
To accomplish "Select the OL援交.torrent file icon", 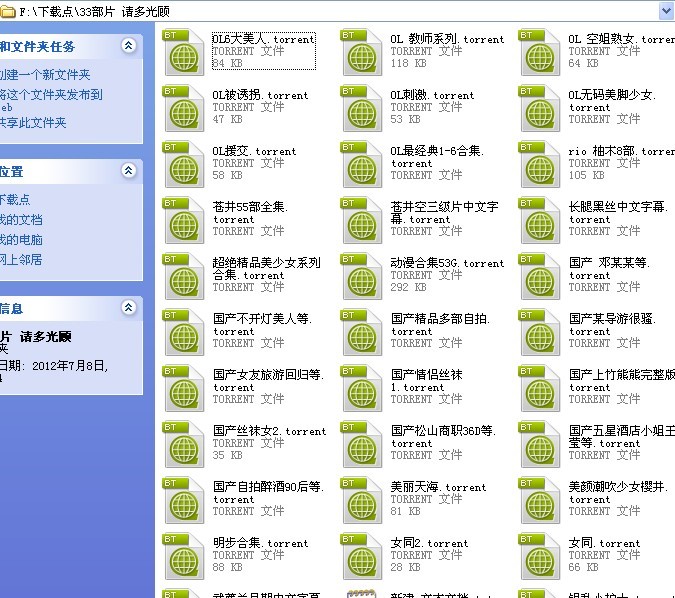I will [184, 164].
